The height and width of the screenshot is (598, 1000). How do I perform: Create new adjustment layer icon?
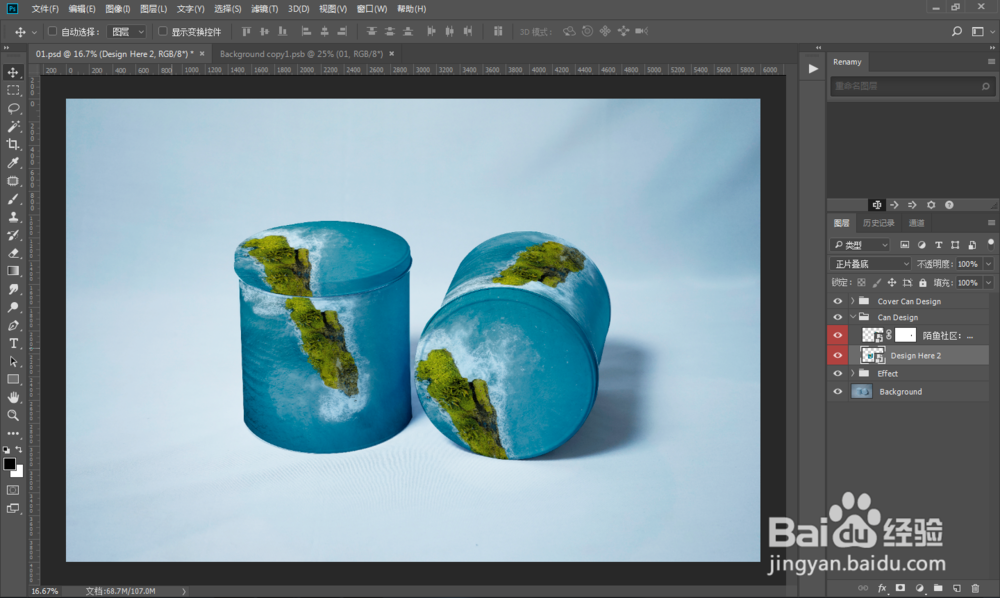click(919, 588)
